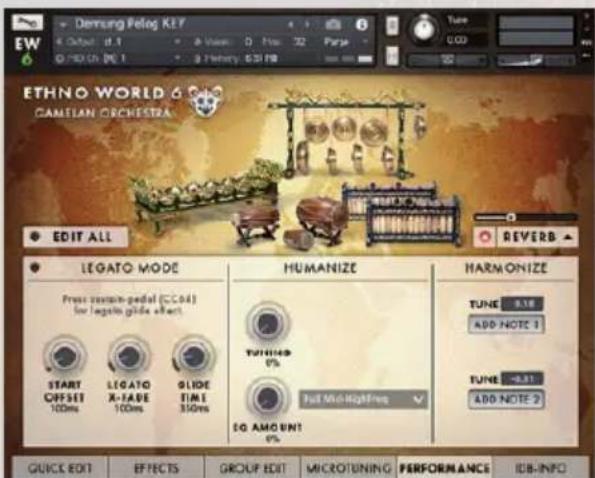Viewport: 595px width, 478px height.
Task: Adjust the Start Offset knob
Action: (65, 357)
